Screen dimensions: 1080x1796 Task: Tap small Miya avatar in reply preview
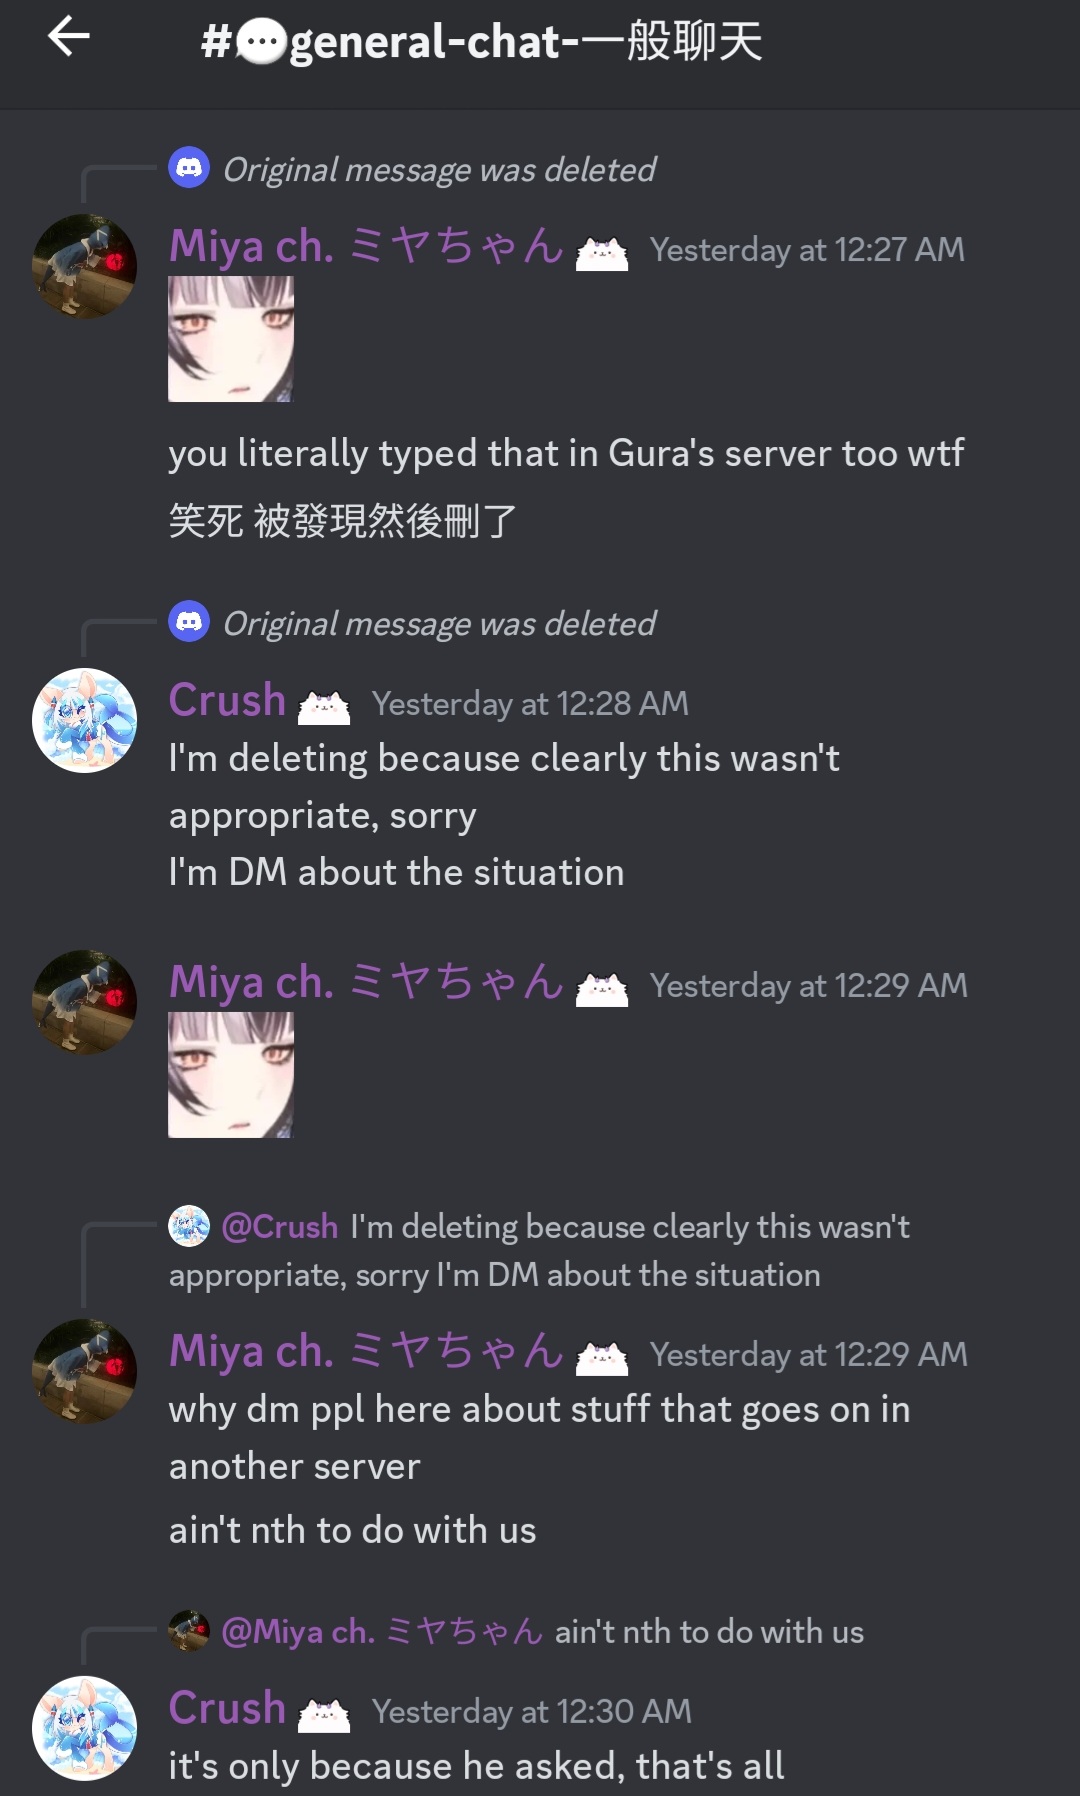189,1630
